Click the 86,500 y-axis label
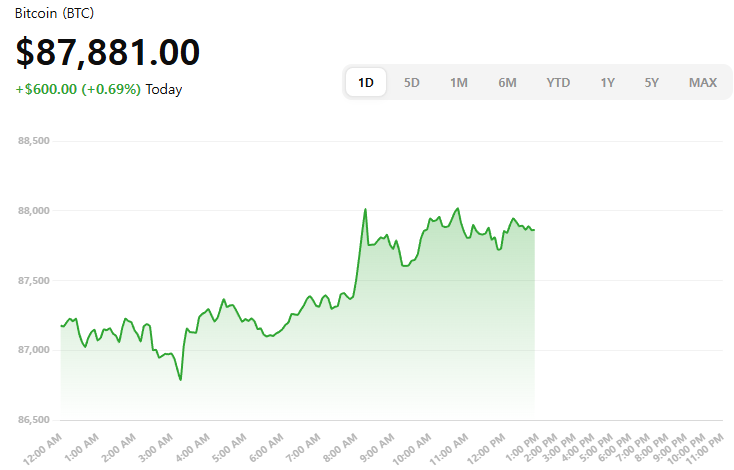 [33, 419]
